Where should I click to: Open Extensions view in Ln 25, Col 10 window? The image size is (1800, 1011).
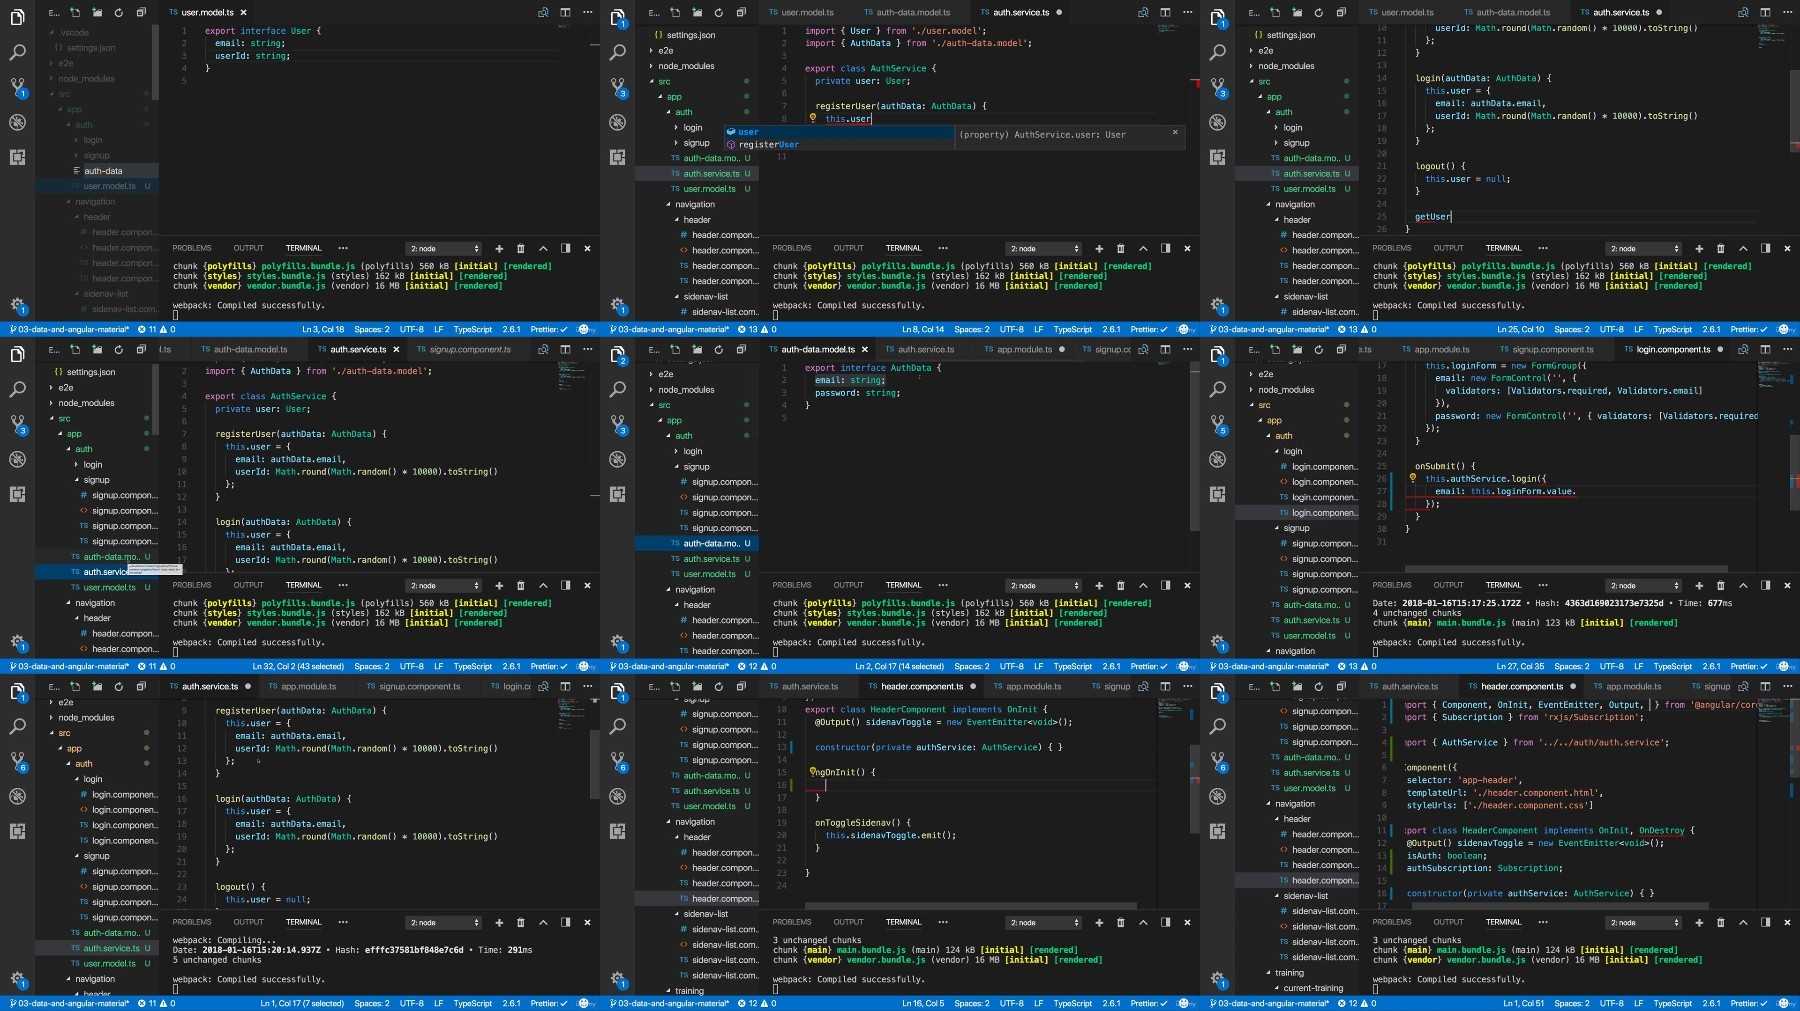click(1217, 157)
